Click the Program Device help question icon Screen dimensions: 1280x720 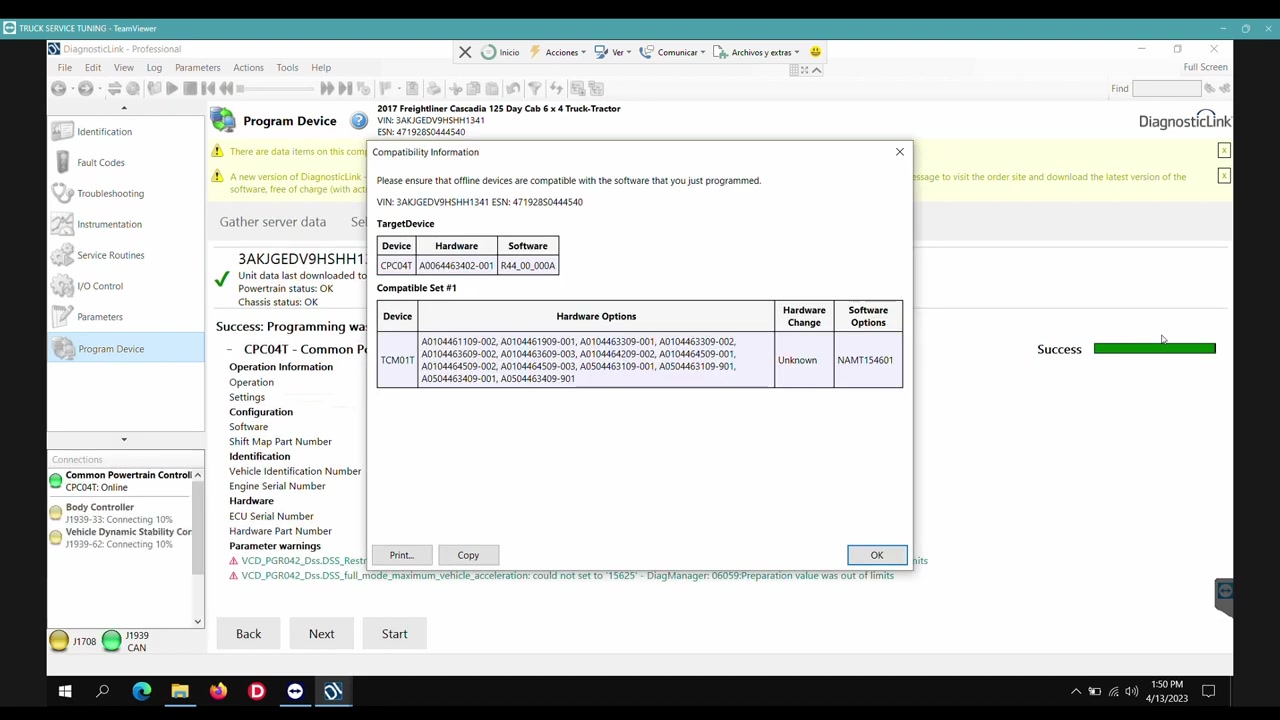[359, 121]
